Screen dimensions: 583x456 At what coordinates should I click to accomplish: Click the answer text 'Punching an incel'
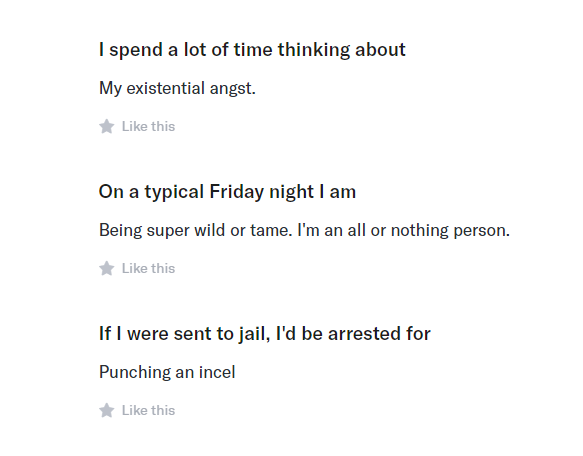coord(167,372)
